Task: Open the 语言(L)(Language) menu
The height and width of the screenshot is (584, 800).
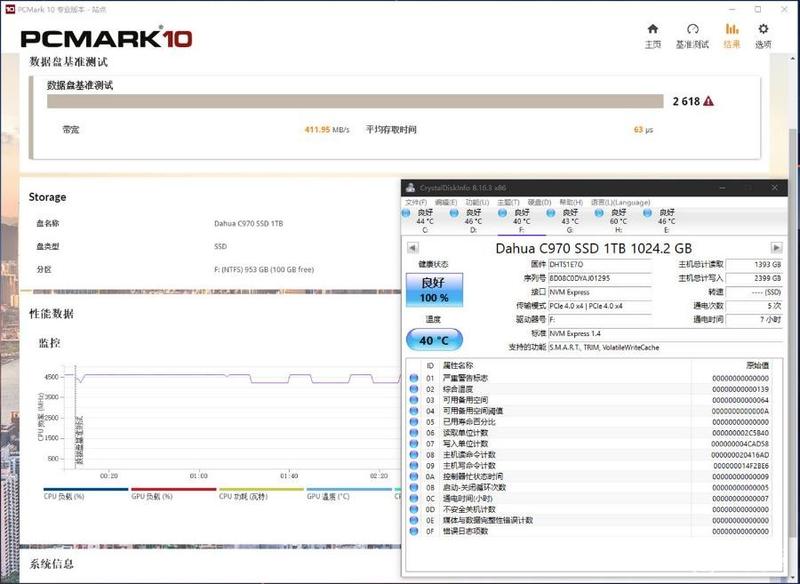Action: [620, 202]
